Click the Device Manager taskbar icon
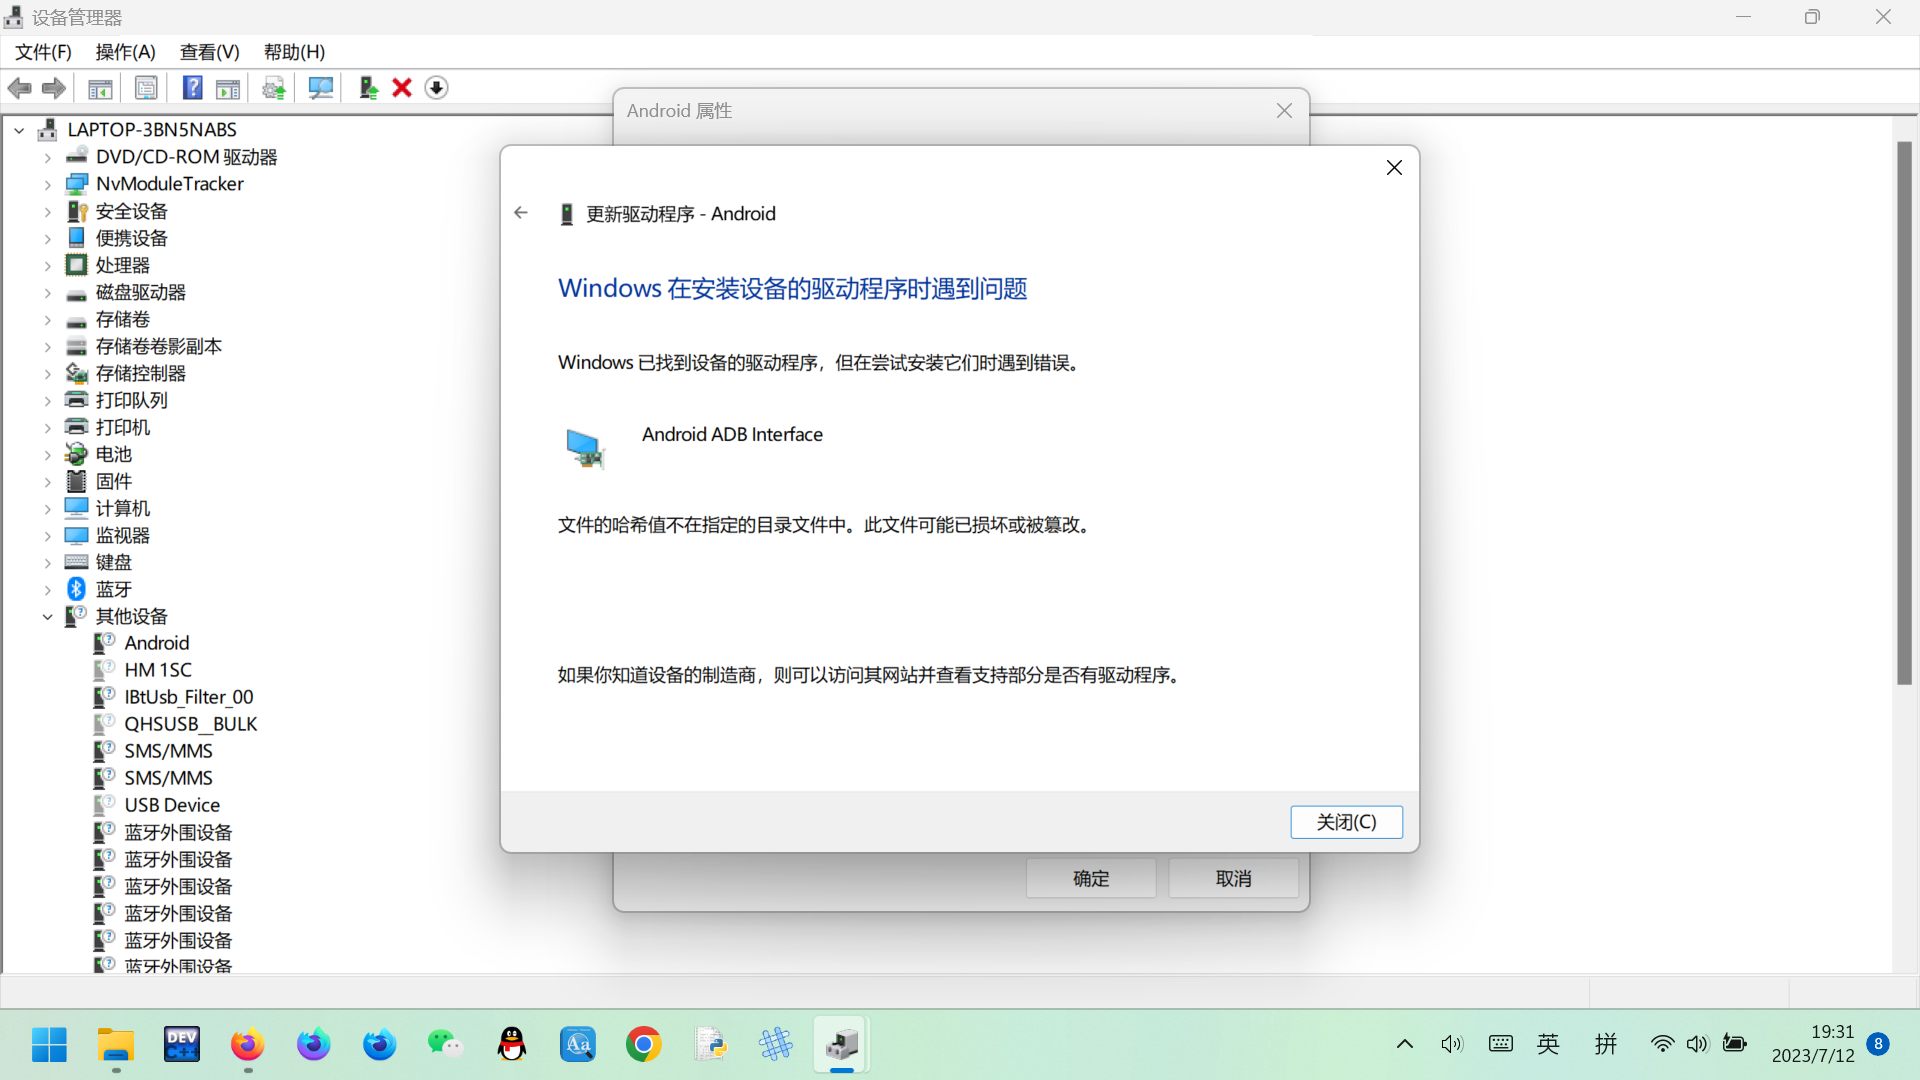Image resolution: width=1920 pixels, height=1080 pixels. (x=842, y=1044)
